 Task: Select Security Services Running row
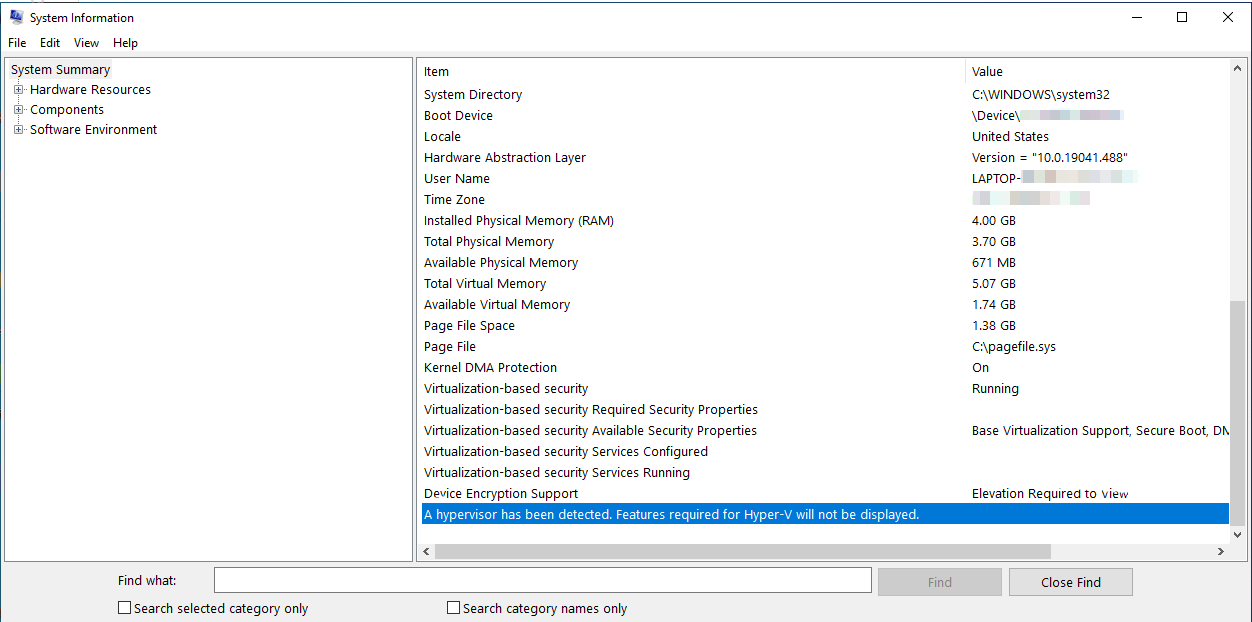click(823, 473)
